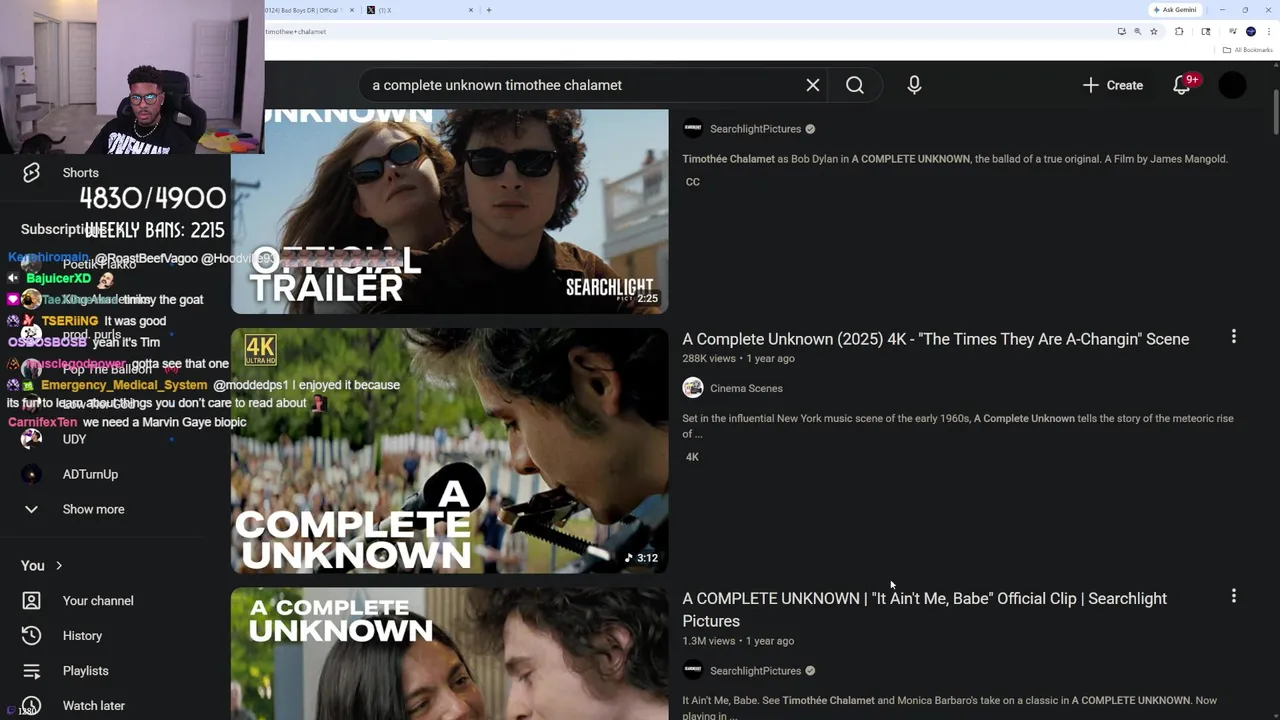Open All Bookmarks folder

click(1247, 50)
